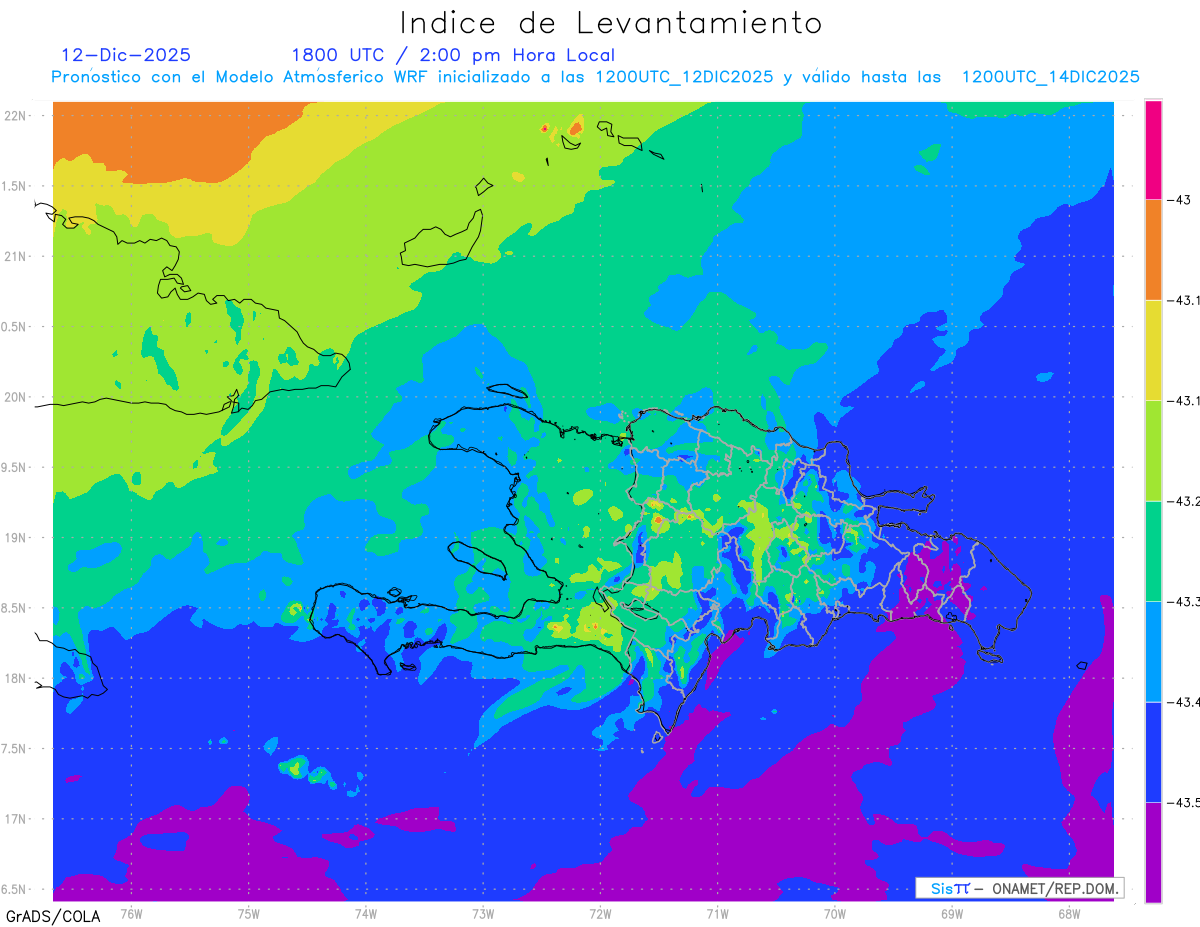This screenshot has width=1200, height=927.
Task: Click the '20N' latitude label
Action: point(16,397)
